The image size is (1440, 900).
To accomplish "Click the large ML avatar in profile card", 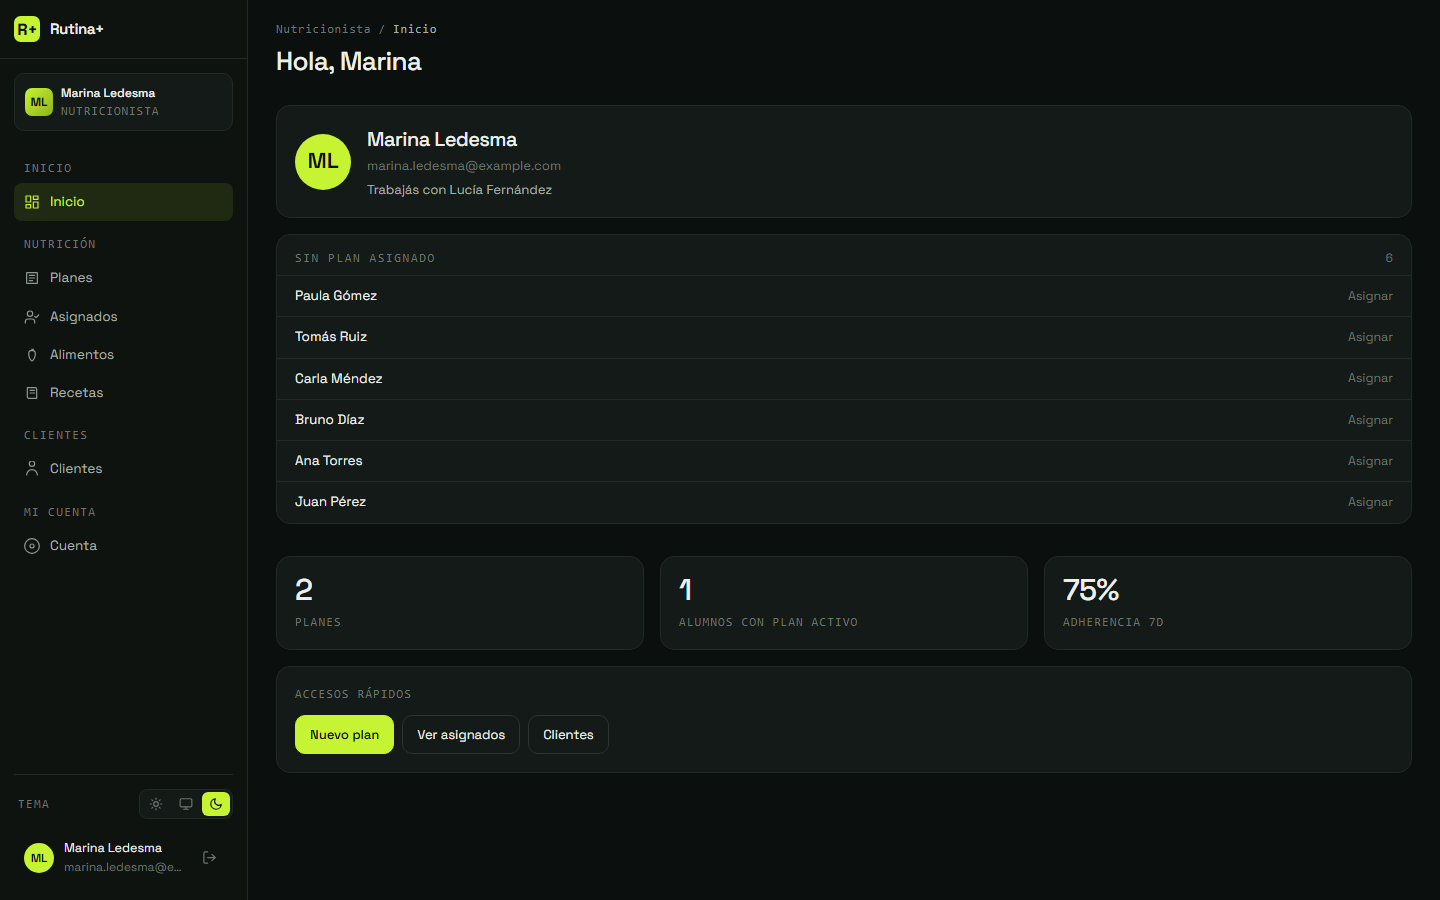I will point(323,162).
